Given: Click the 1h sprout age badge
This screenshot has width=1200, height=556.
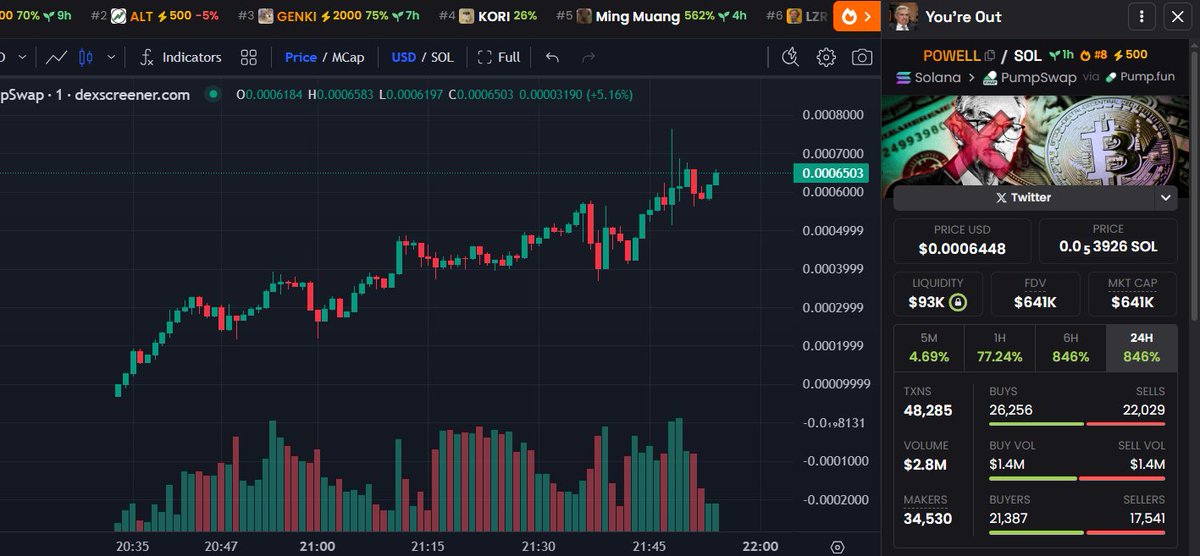Looking at the screenshot, I should pyautogui.click(x=1061, y=55).
